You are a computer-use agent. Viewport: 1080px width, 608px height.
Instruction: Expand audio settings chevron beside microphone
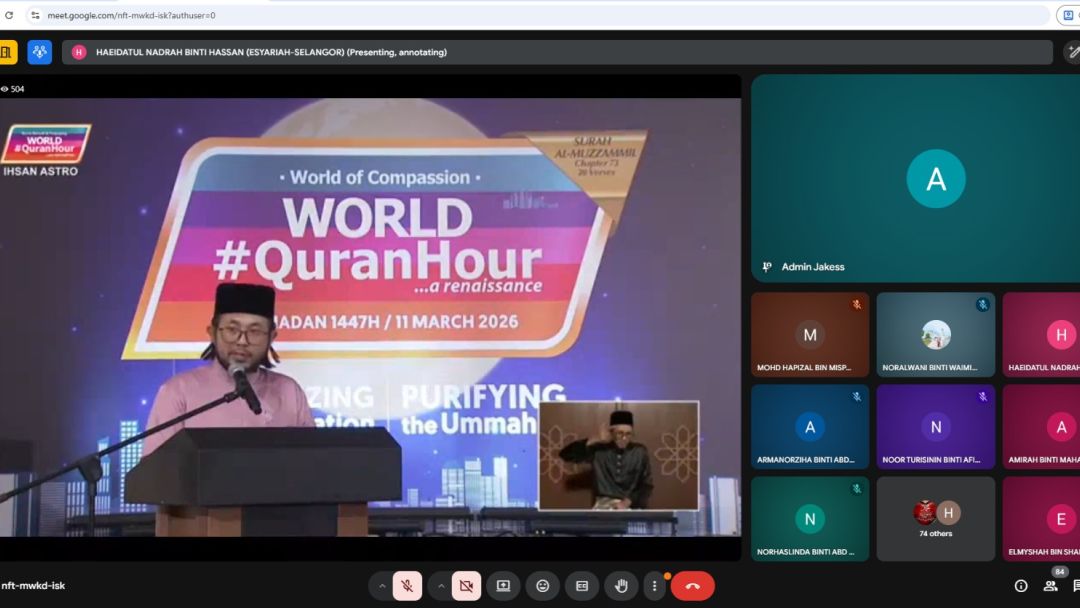click(382, 586)
